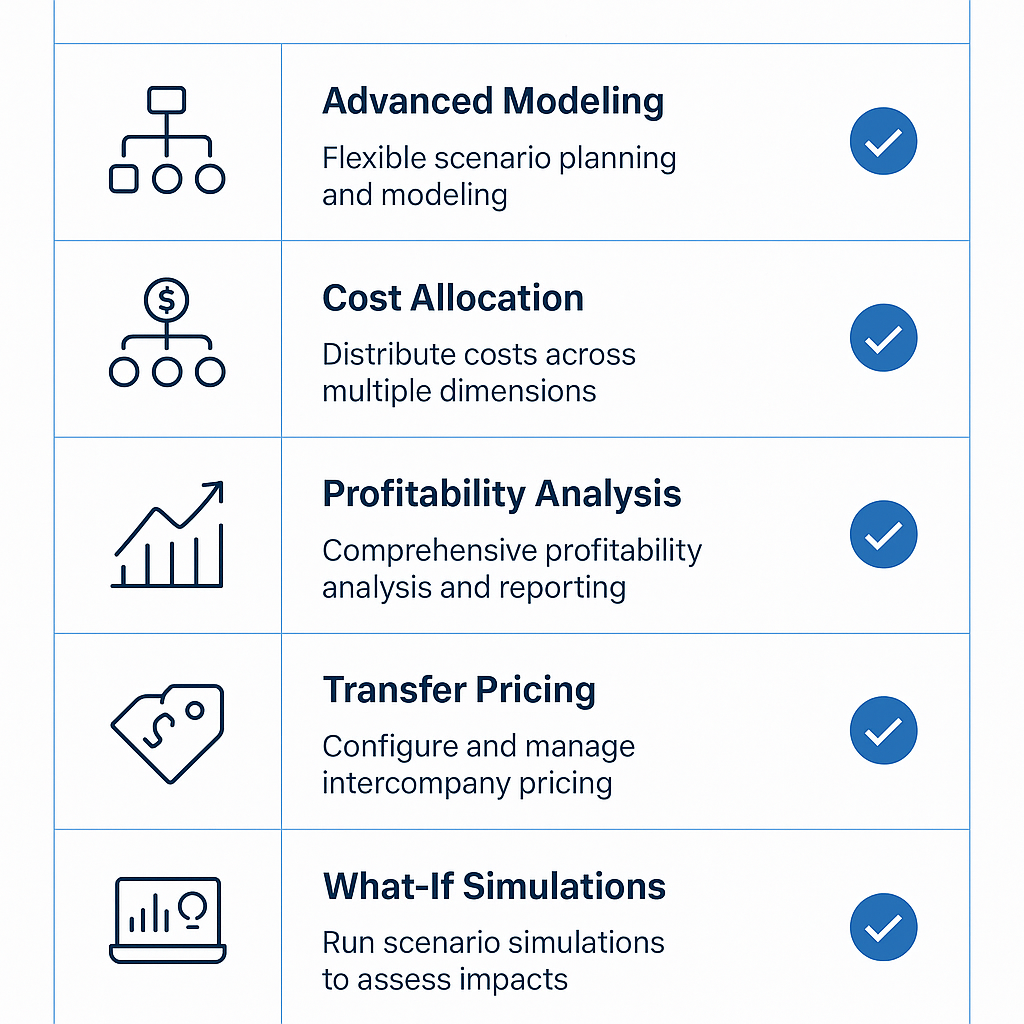Toggle the Advanced Modeling checkmark
The height and width of the screenshot is (1024, 1024).
pyautogui.click(x=883, y=142)
